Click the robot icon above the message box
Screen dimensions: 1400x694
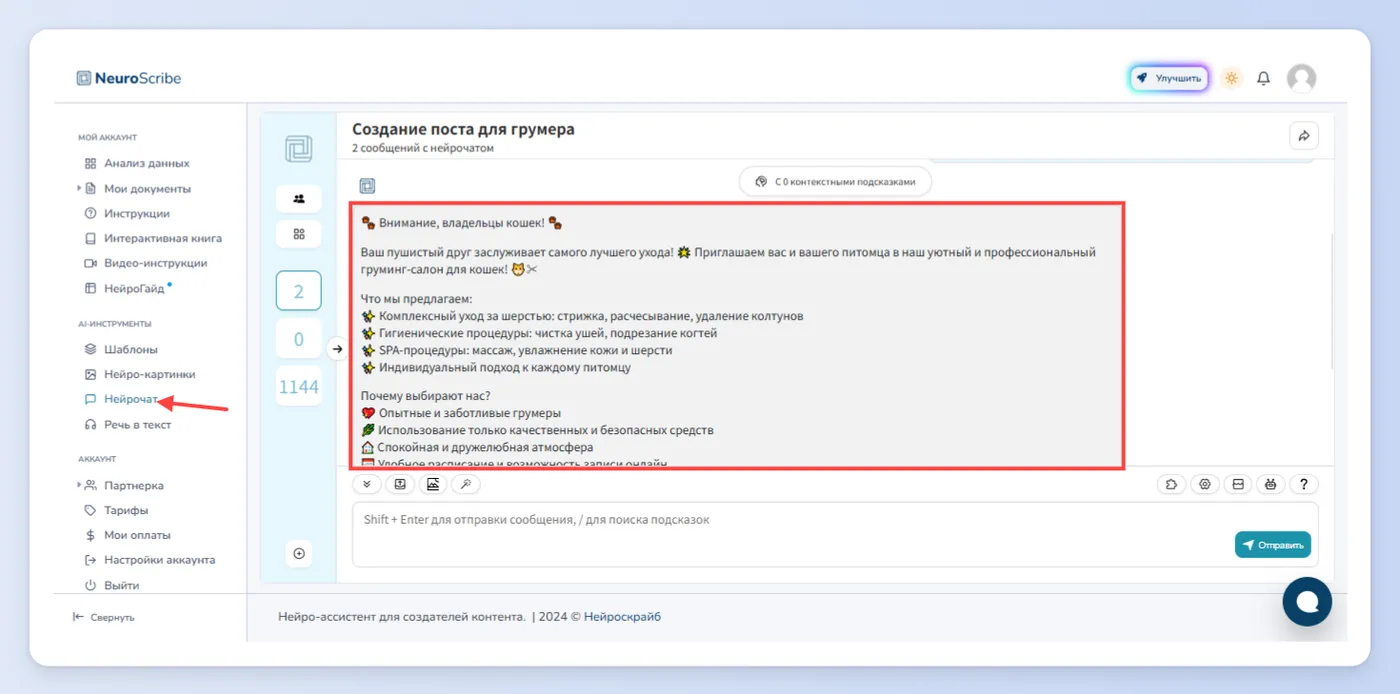[x=1271, y=484]
